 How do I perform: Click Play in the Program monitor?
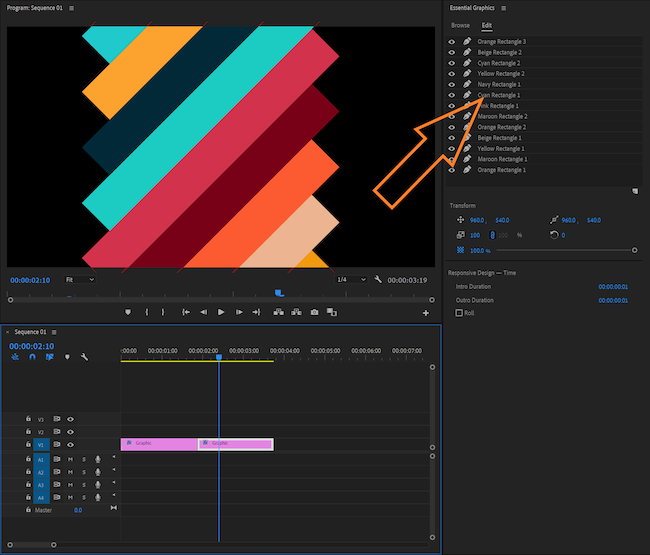coord(220,312)
